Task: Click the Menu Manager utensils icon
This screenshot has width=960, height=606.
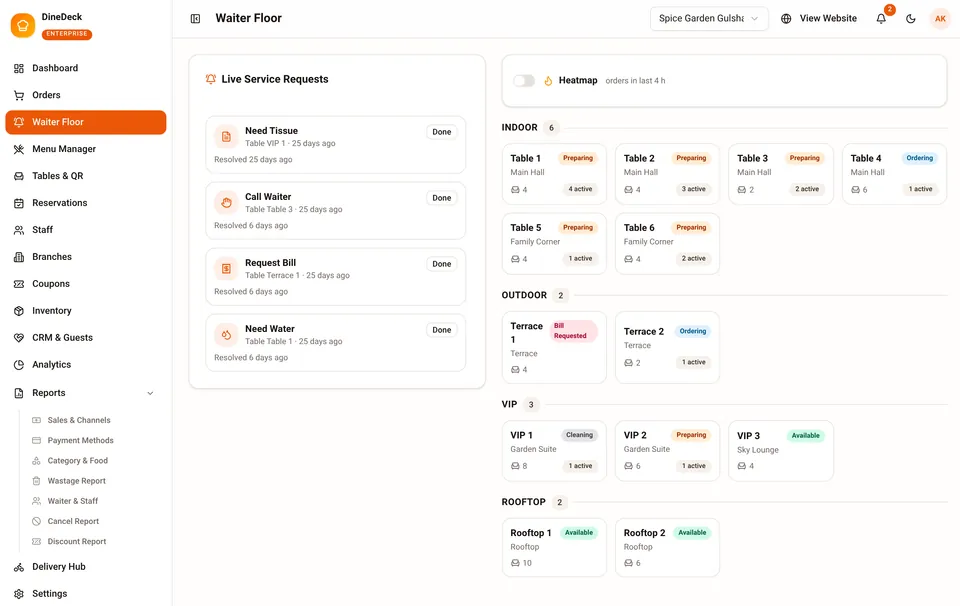Action: pyautogui.click(x=19, y=149)
